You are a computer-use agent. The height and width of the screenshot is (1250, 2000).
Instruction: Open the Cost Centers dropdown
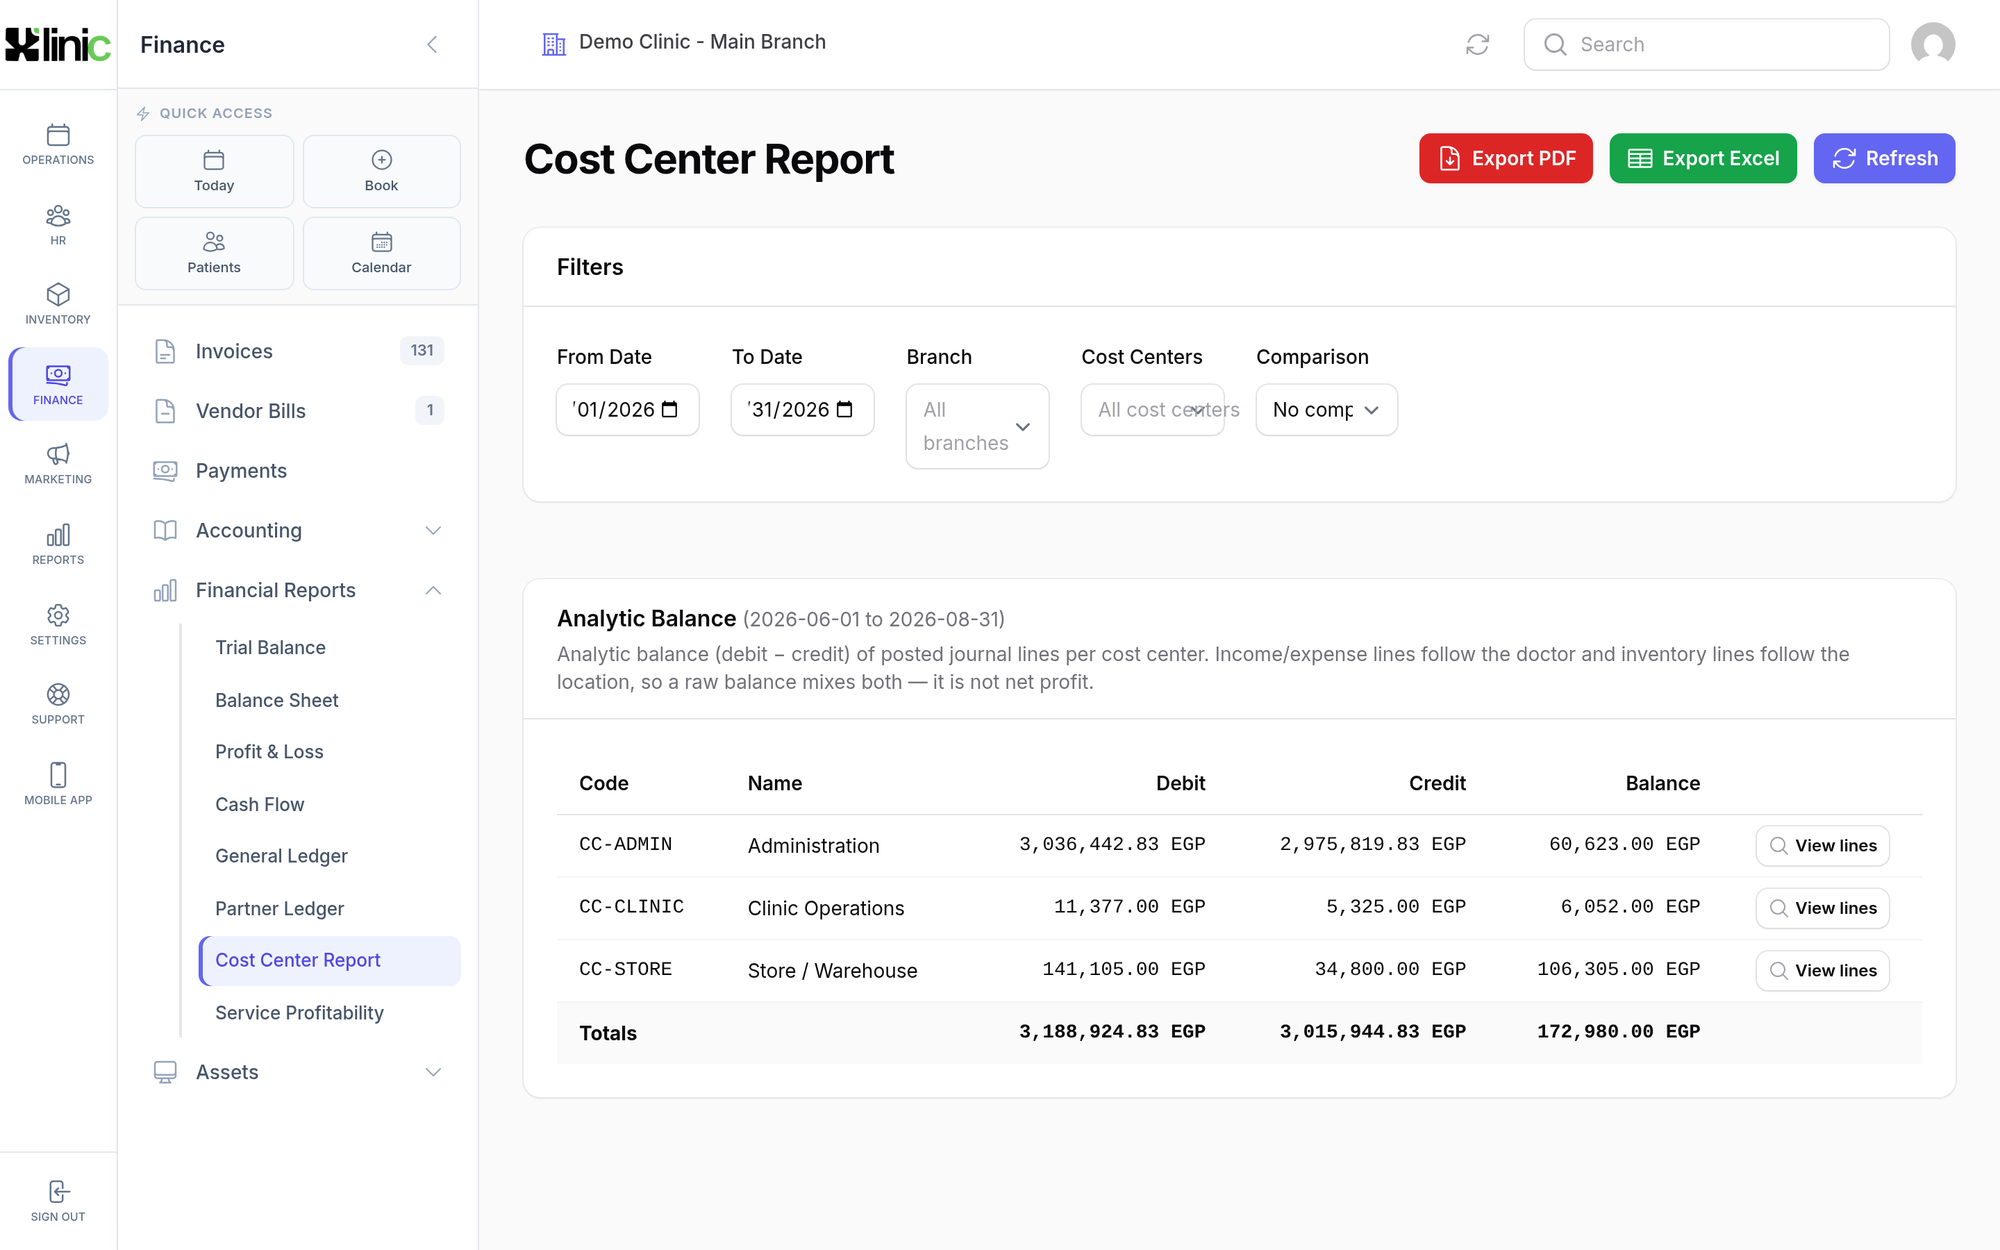1152,410
